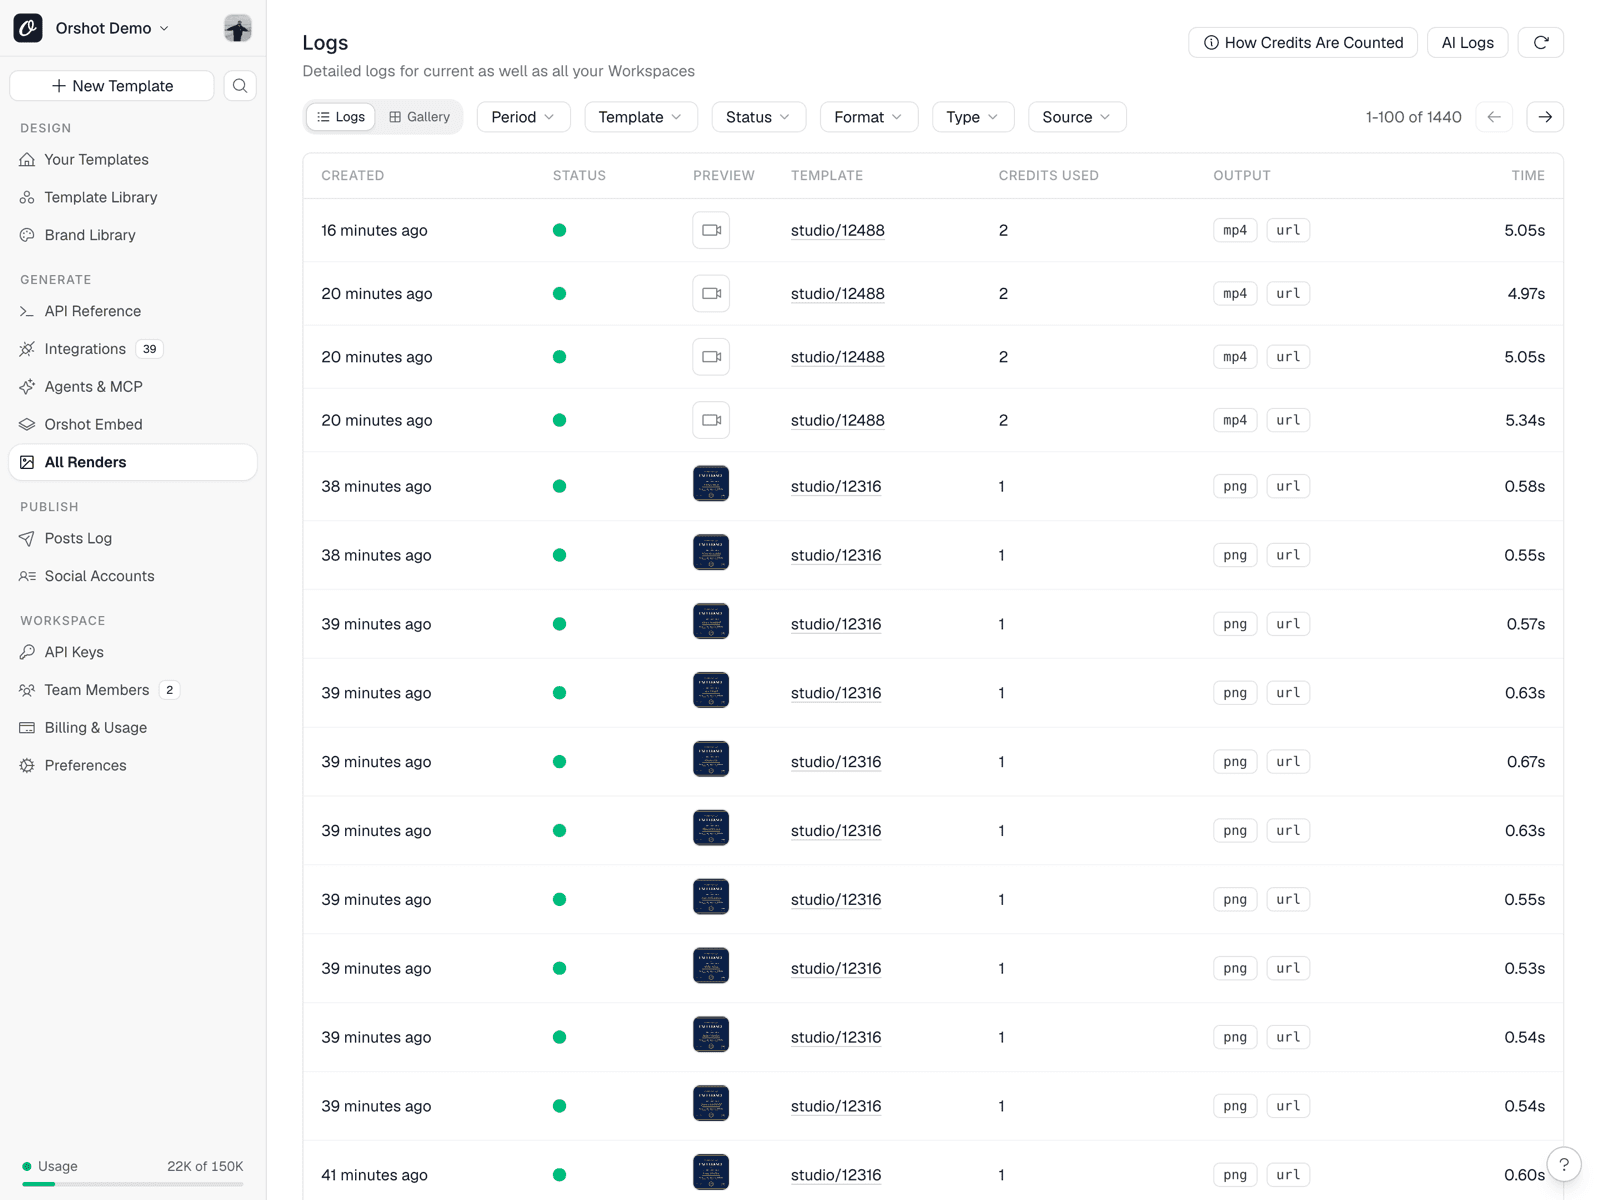
Task: Click the refresh icon button near AI Logs
Action: click(1540, 42)
